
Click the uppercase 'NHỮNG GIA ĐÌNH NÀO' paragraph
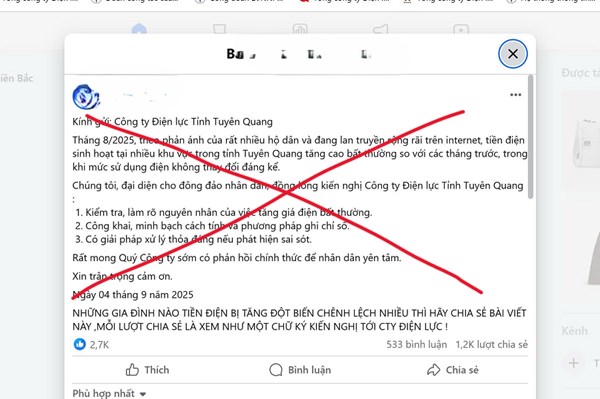[300, 320]
